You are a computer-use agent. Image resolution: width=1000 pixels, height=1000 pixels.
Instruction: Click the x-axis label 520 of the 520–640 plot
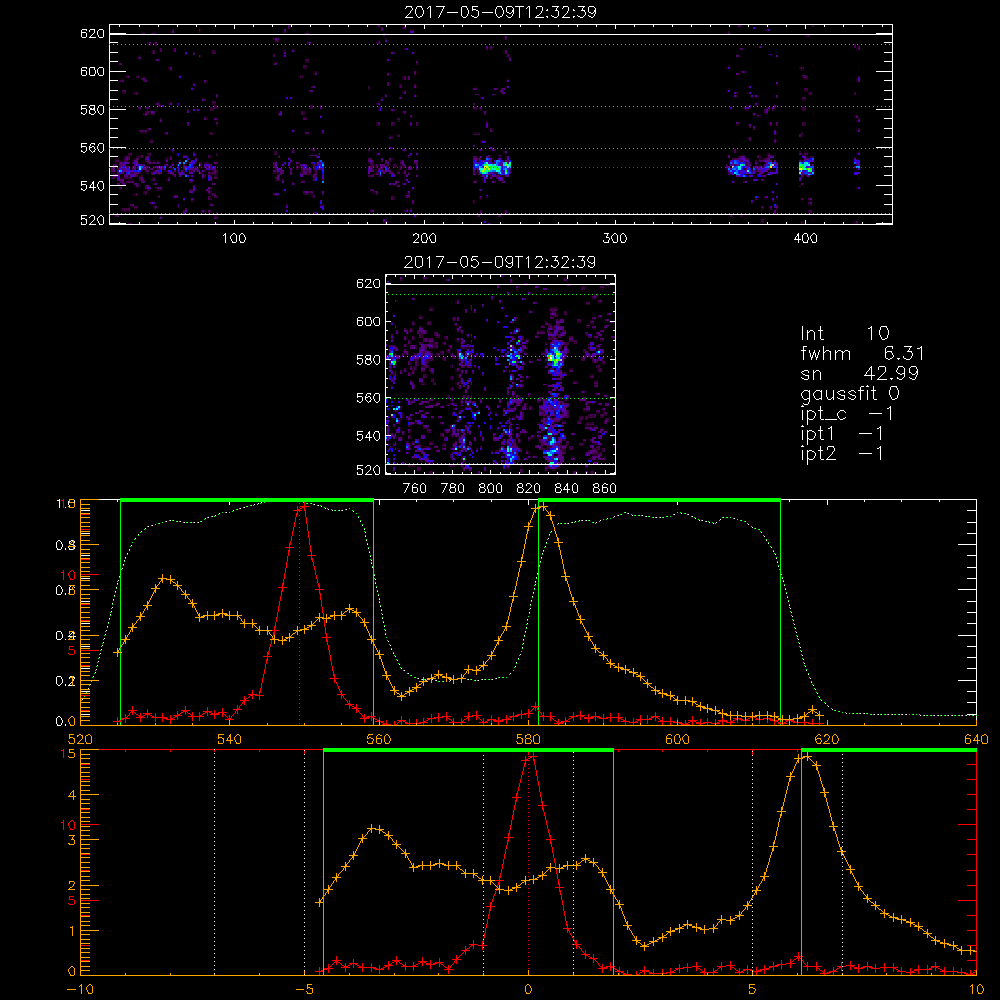(x=80, y=739)
